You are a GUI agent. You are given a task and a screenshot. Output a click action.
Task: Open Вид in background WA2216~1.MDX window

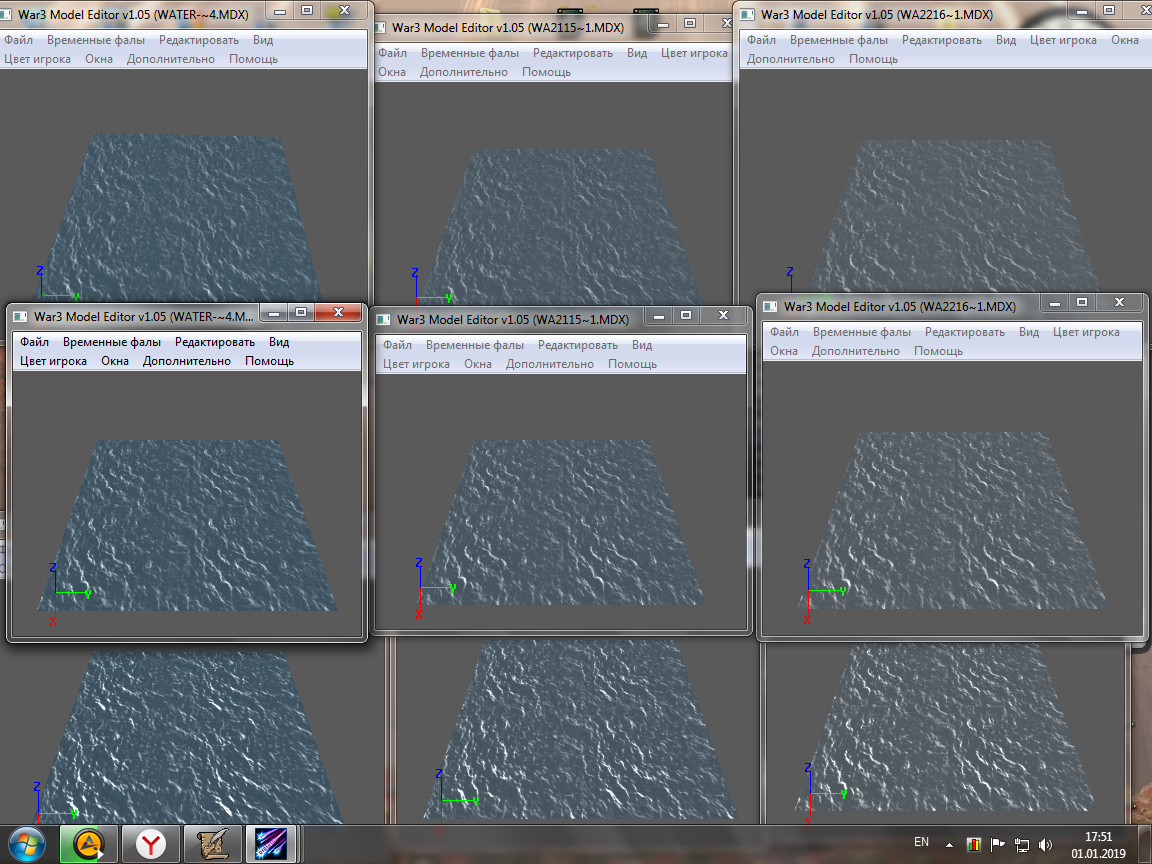coord(1006,40)
